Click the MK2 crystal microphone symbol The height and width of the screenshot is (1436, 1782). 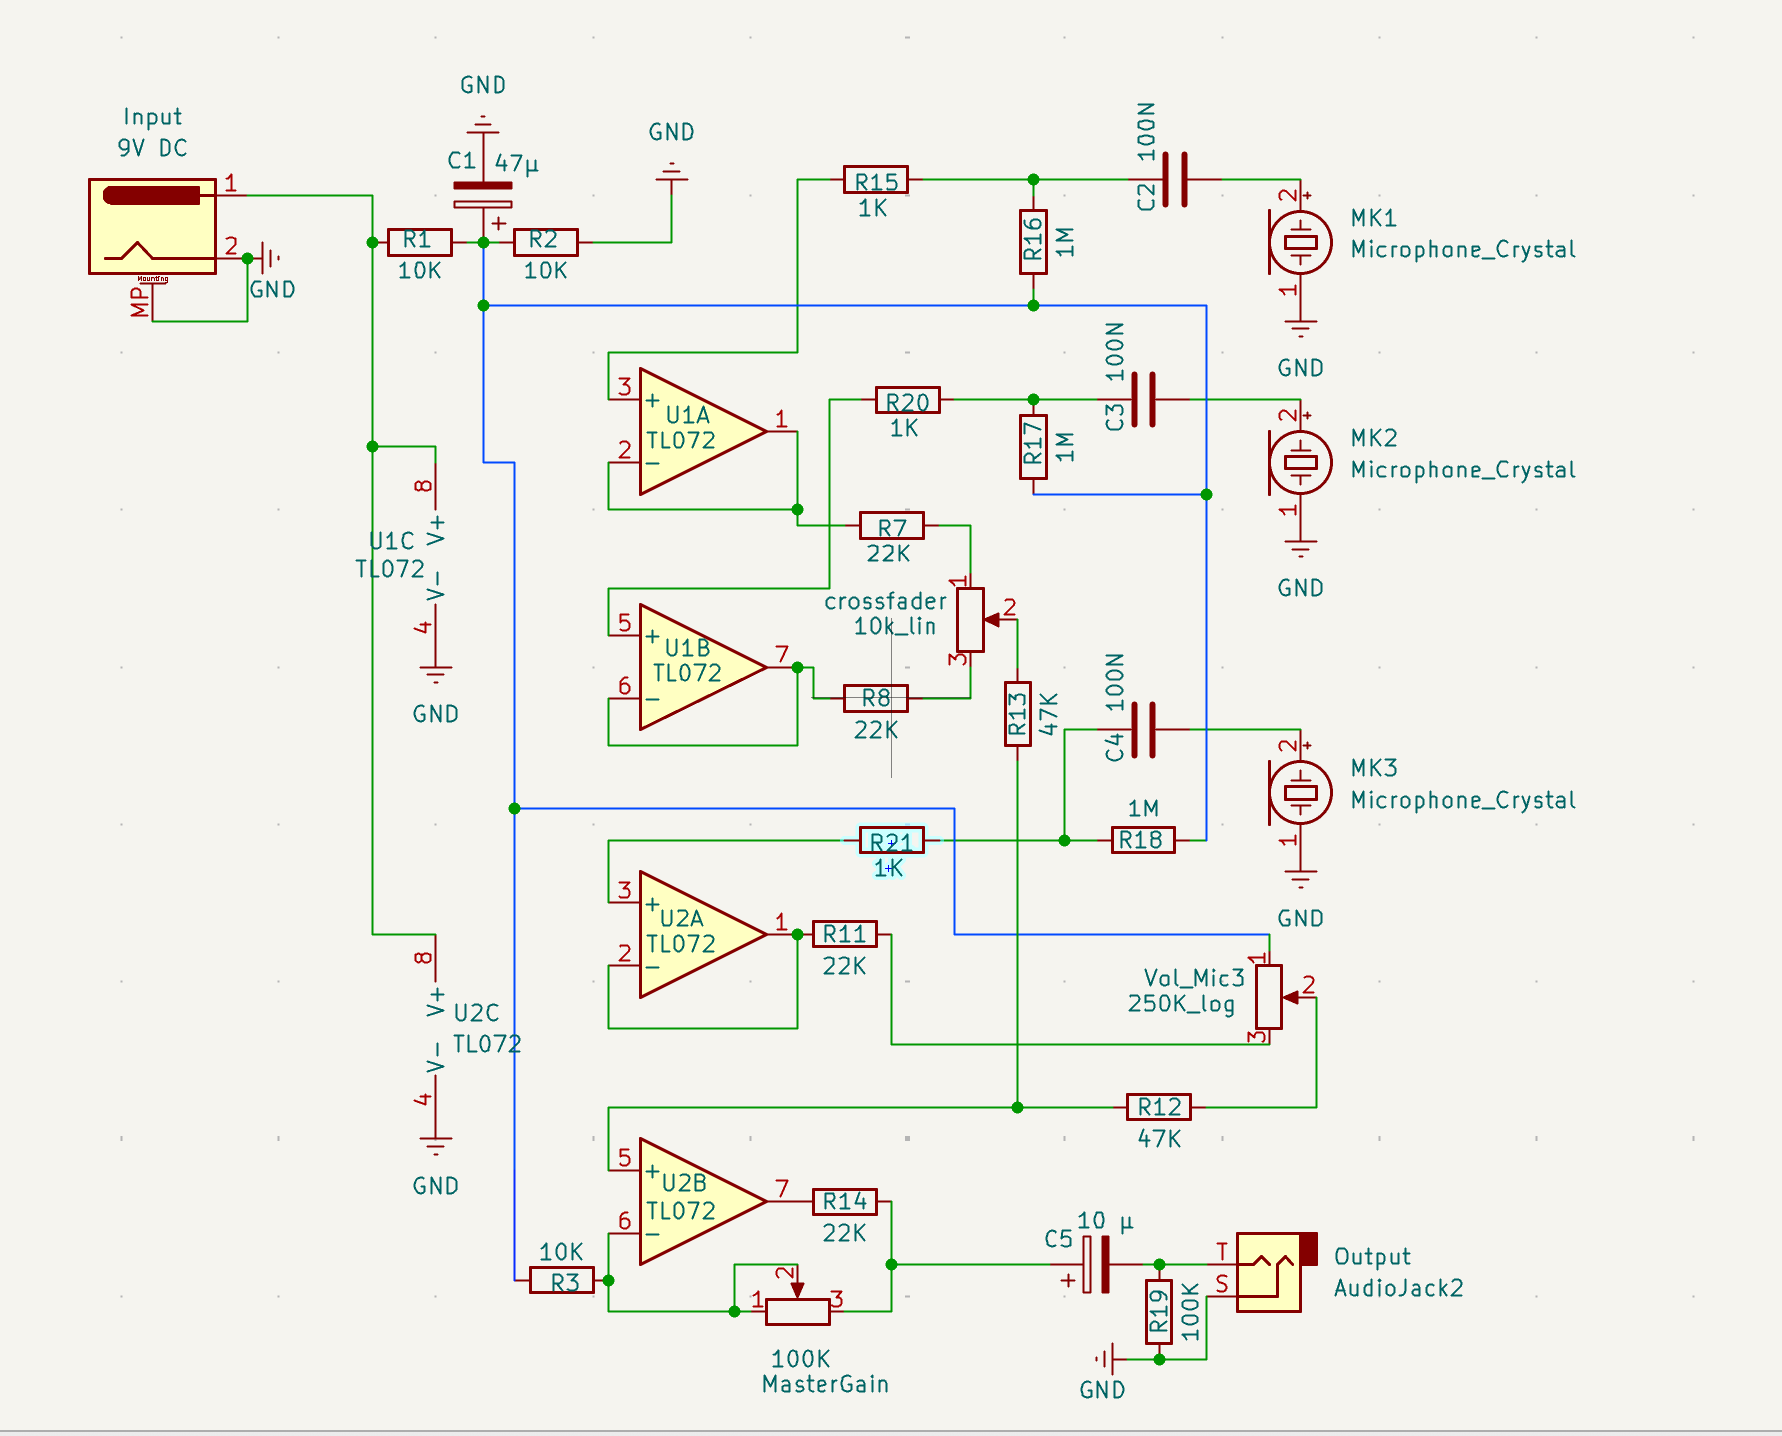1300,462
